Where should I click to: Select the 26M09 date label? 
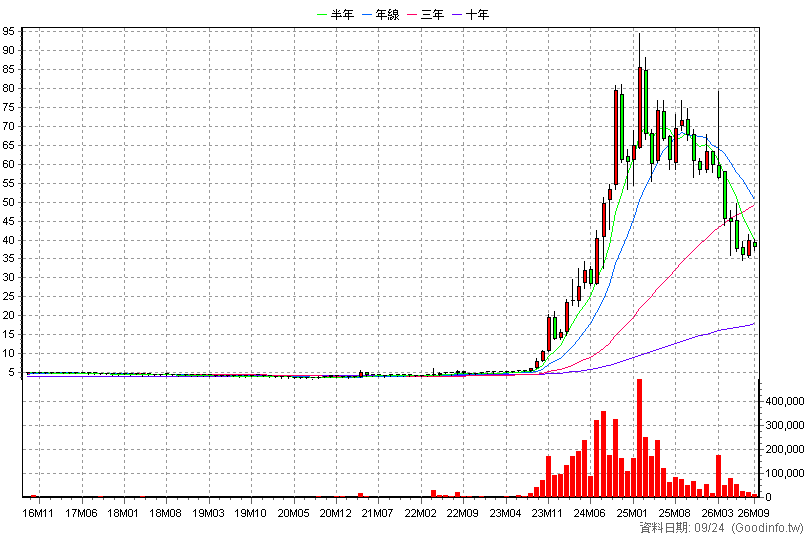(753, 513)
